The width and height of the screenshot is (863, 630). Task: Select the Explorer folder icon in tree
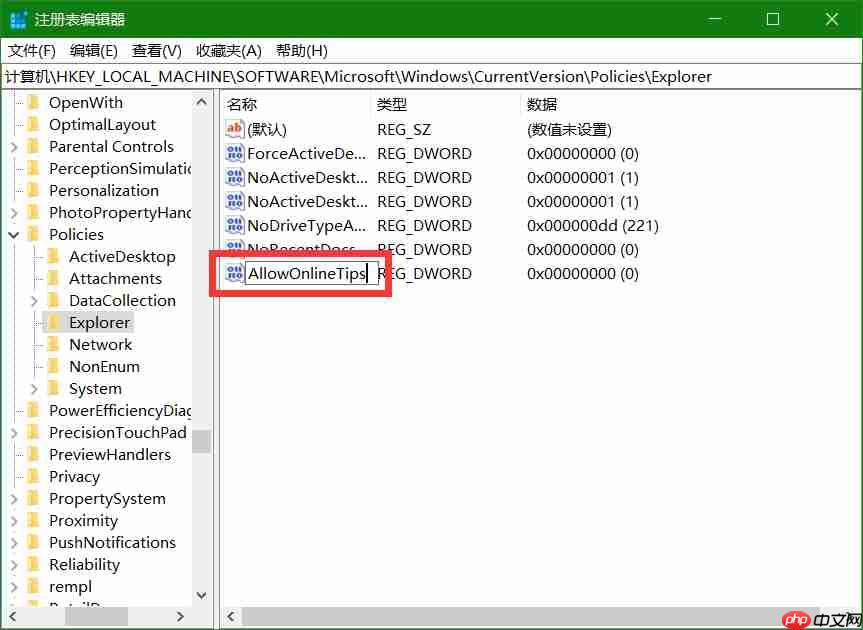point(56,322)
